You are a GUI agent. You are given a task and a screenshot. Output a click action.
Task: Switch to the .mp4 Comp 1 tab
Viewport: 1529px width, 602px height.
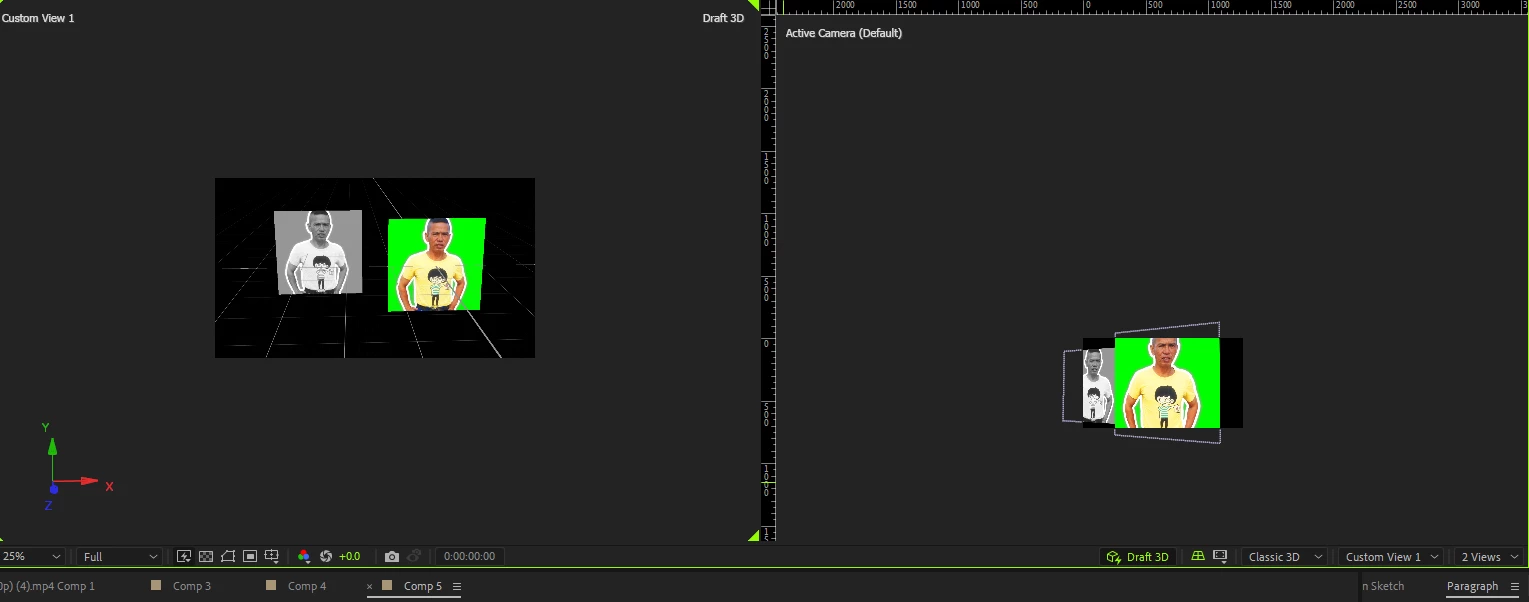coord(48,586)
